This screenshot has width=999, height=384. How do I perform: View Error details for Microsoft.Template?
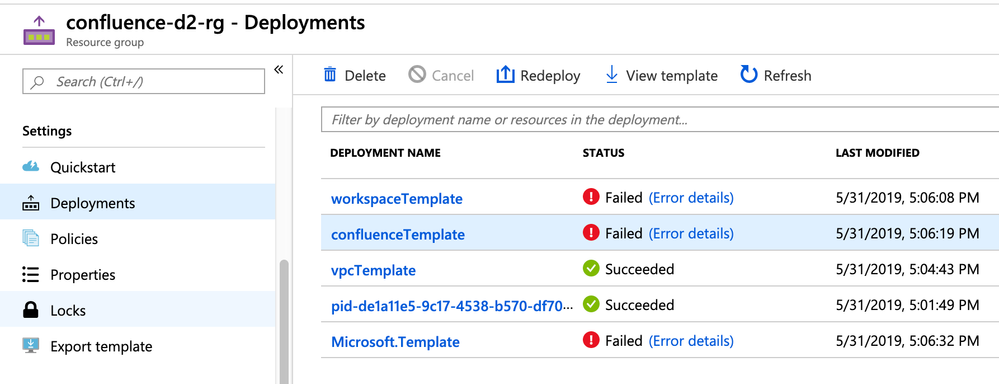(691, 341)
